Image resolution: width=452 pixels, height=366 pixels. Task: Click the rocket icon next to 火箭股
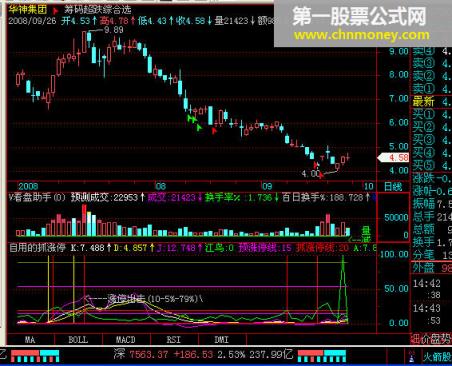(412, 357)
